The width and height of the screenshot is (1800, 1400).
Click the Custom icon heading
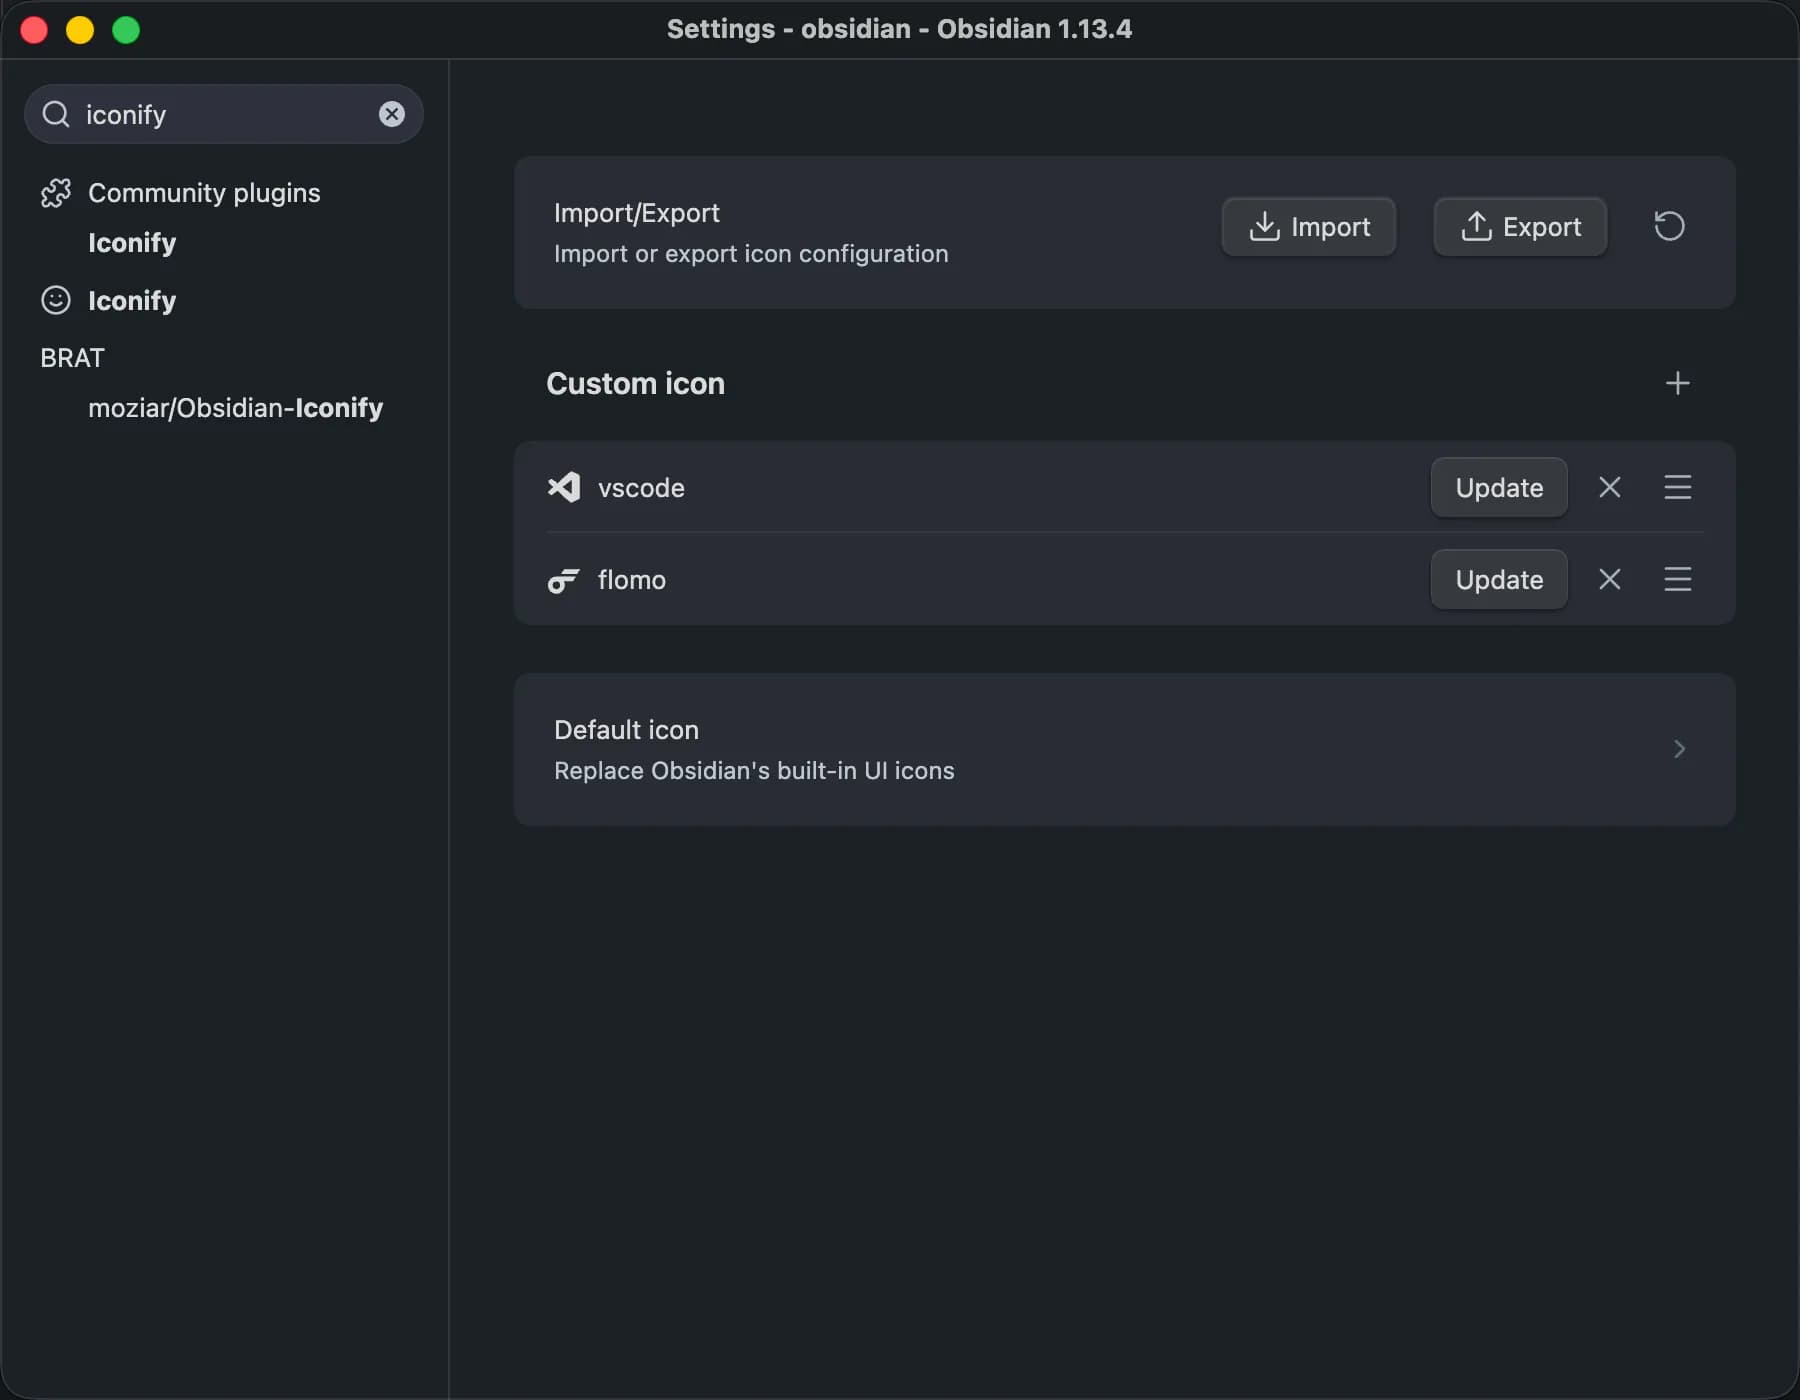[635, 384]
